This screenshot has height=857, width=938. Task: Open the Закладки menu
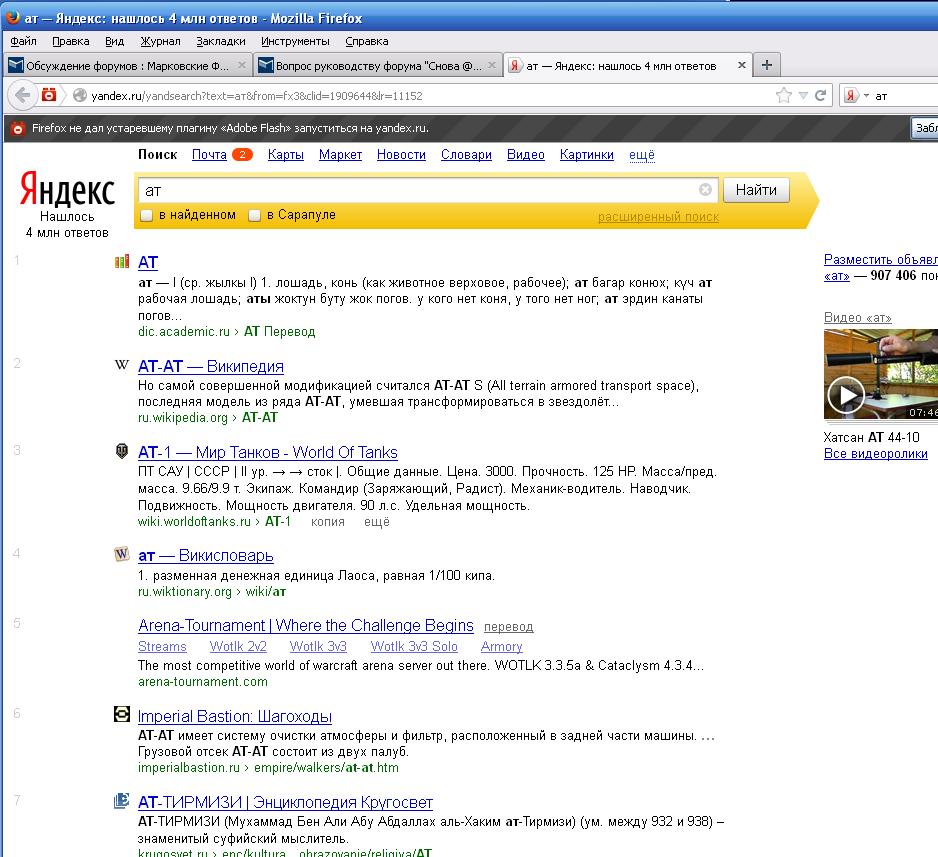coord(220,41)
